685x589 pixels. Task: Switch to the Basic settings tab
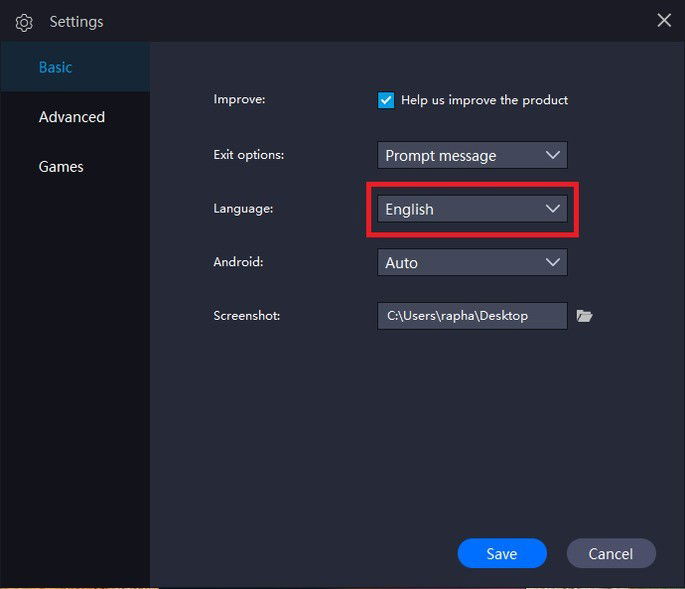coord(56,67)
